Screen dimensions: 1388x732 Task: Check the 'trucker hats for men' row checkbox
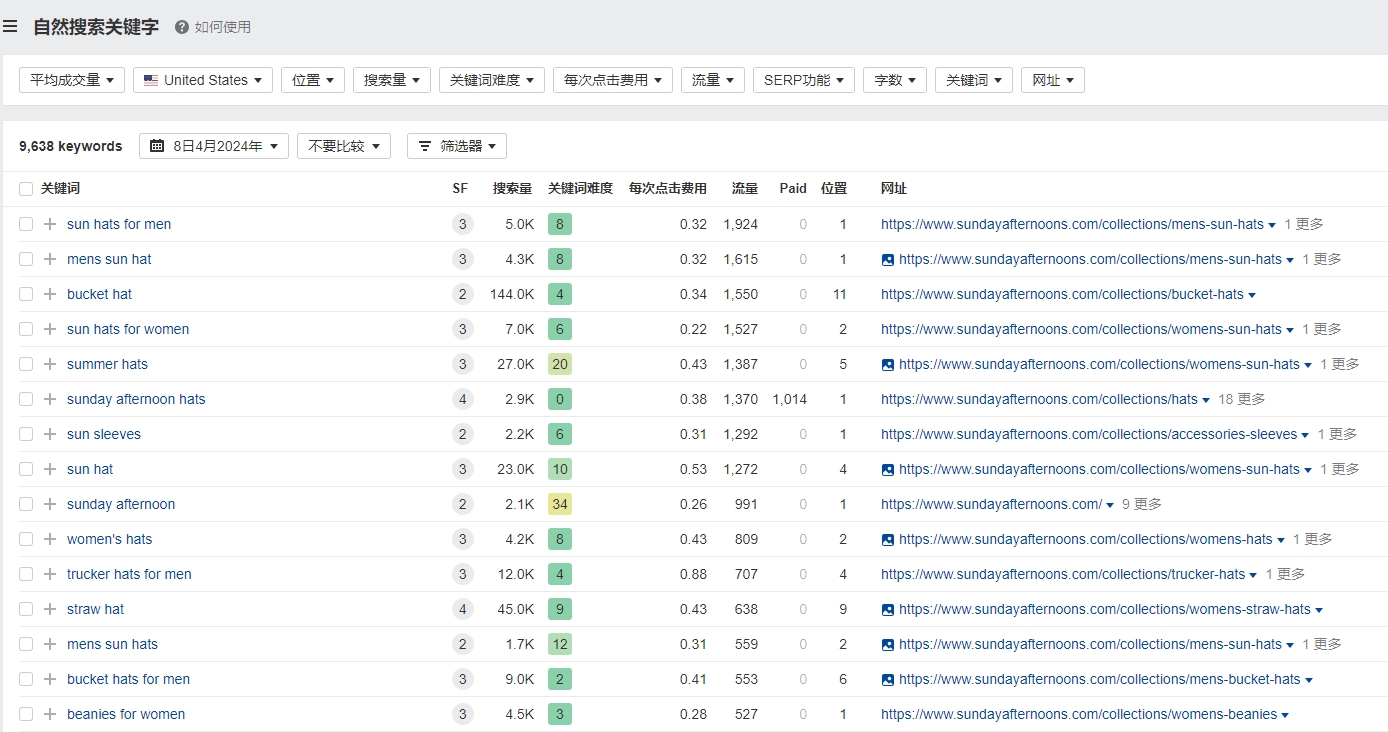pos(26,574)
